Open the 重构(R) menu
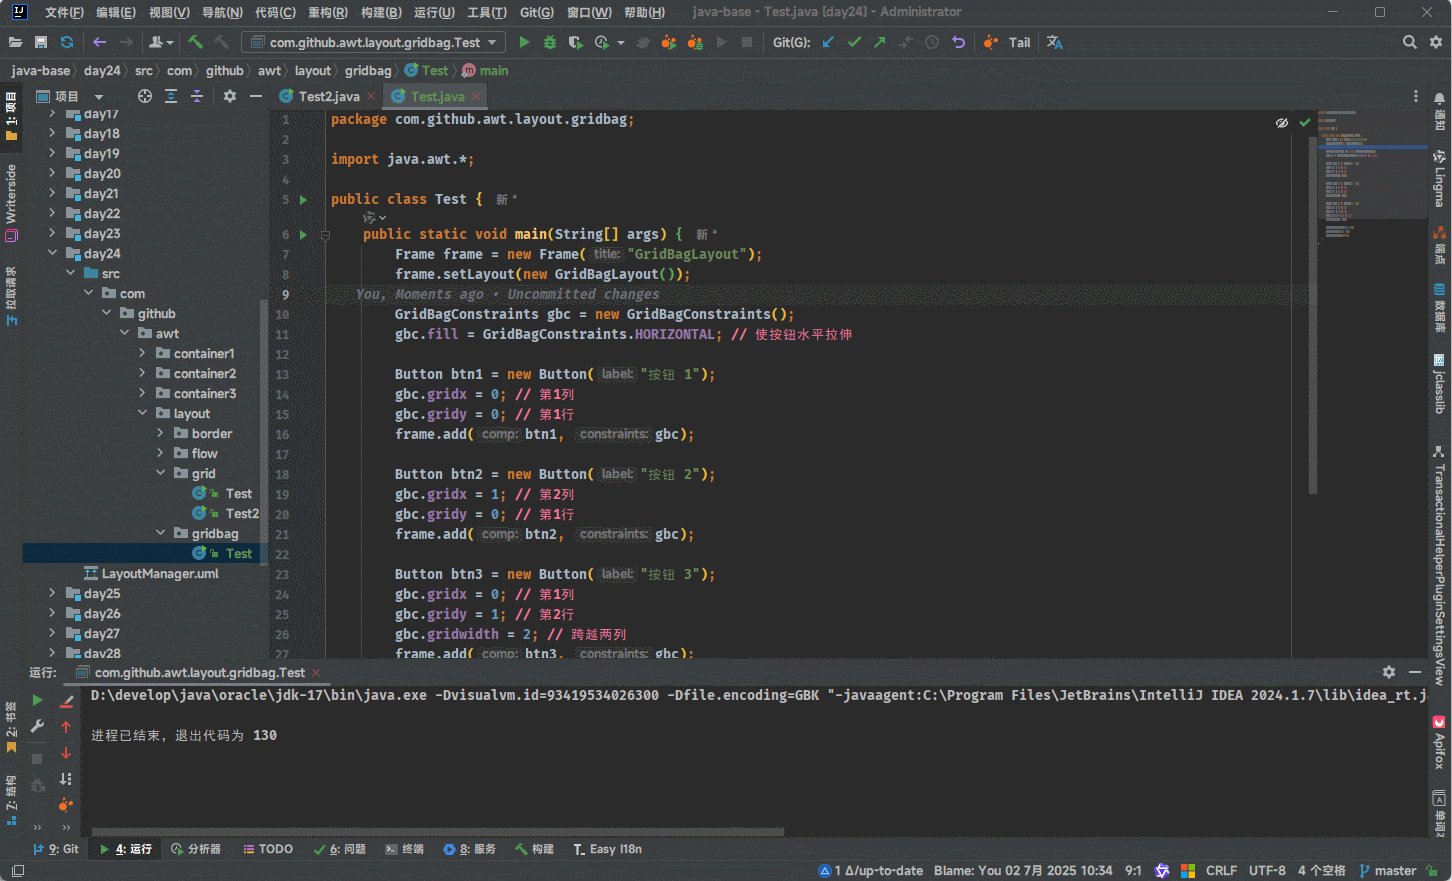 (x=327, y=12)
